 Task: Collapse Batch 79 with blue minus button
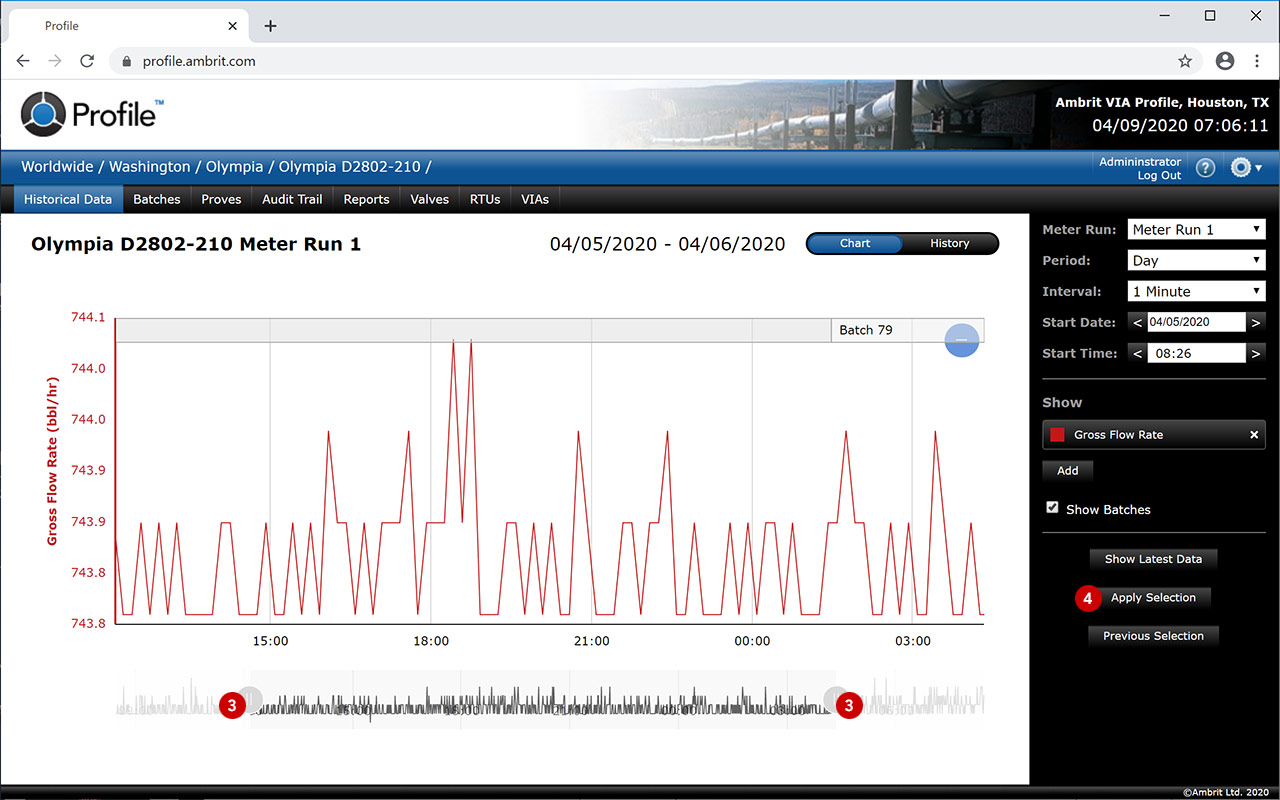(x=961, y=341)
